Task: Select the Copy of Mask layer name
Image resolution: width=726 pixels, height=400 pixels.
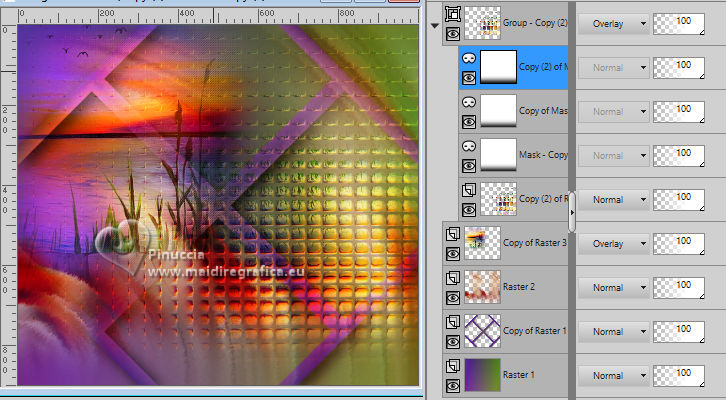Action: (x=544, y=111)
